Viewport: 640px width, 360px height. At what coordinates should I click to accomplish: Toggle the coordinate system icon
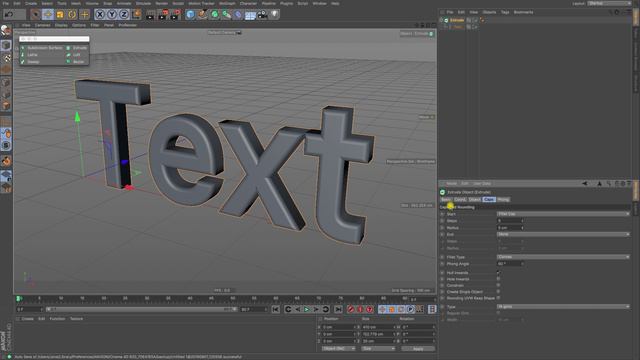[x=136, y=15]
